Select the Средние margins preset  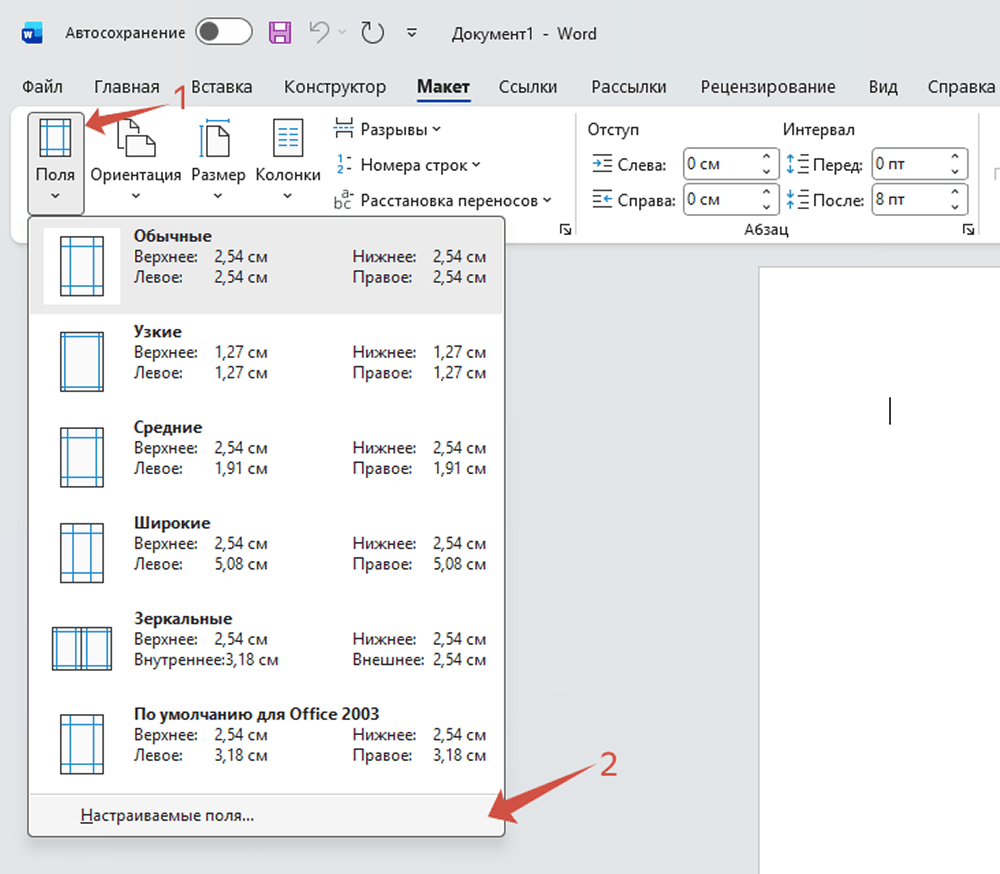(x=267, y=457)
